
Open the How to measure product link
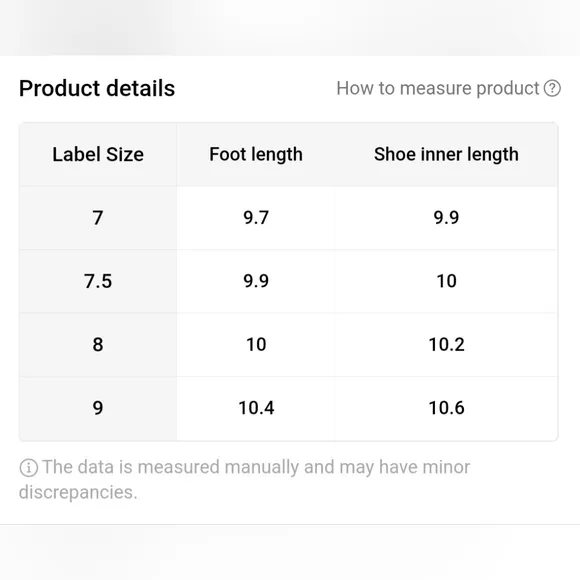(x=448, y=88)
